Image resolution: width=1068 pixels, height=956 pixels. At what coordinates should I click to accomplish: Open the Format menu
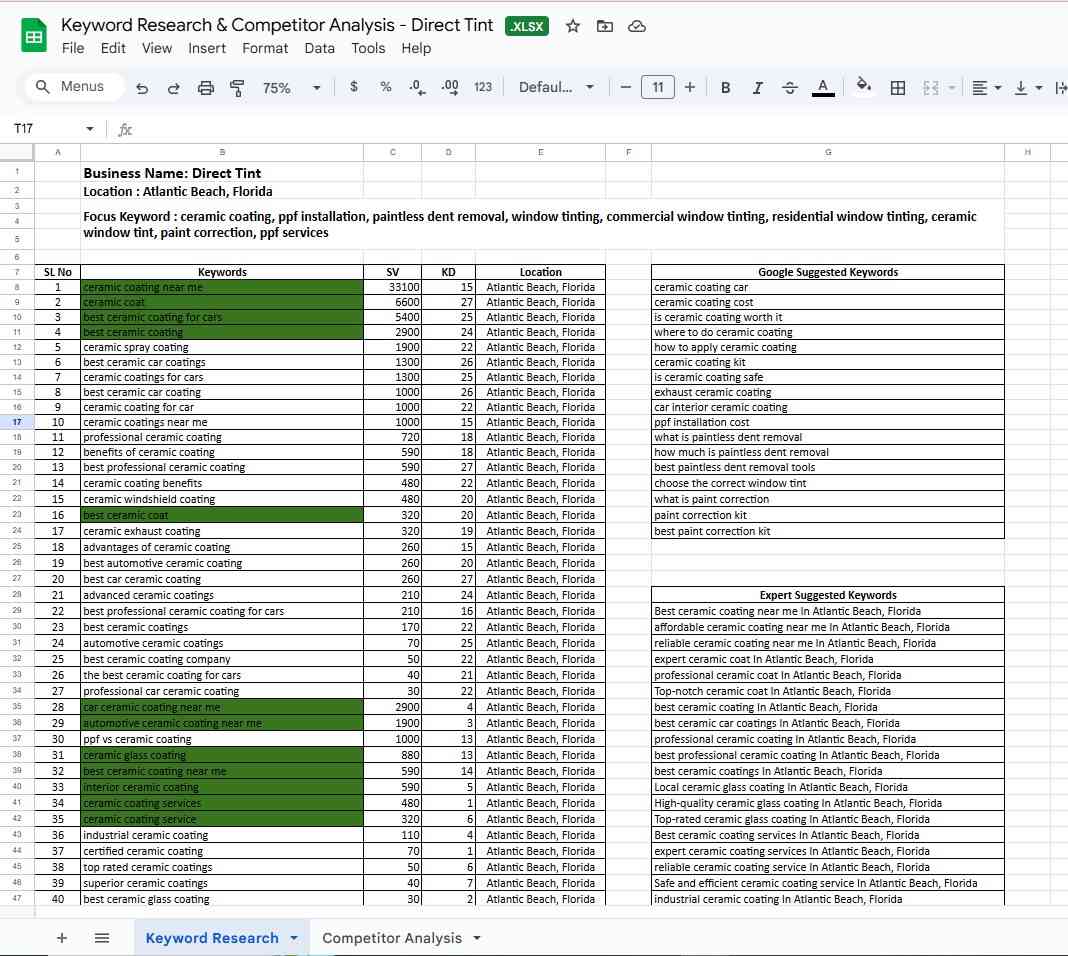coord(265,48)
